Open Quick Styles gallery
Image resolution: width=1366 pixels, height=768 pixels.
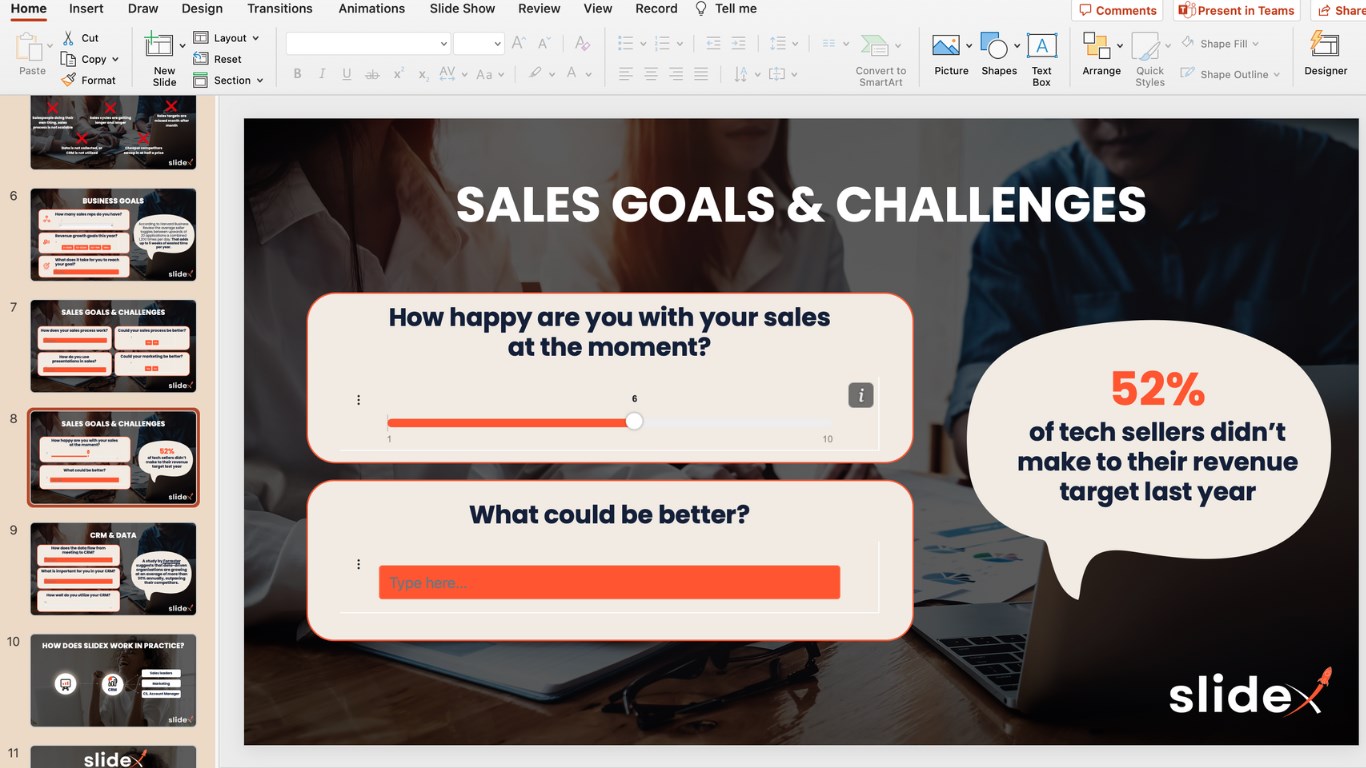(1150, 60)
